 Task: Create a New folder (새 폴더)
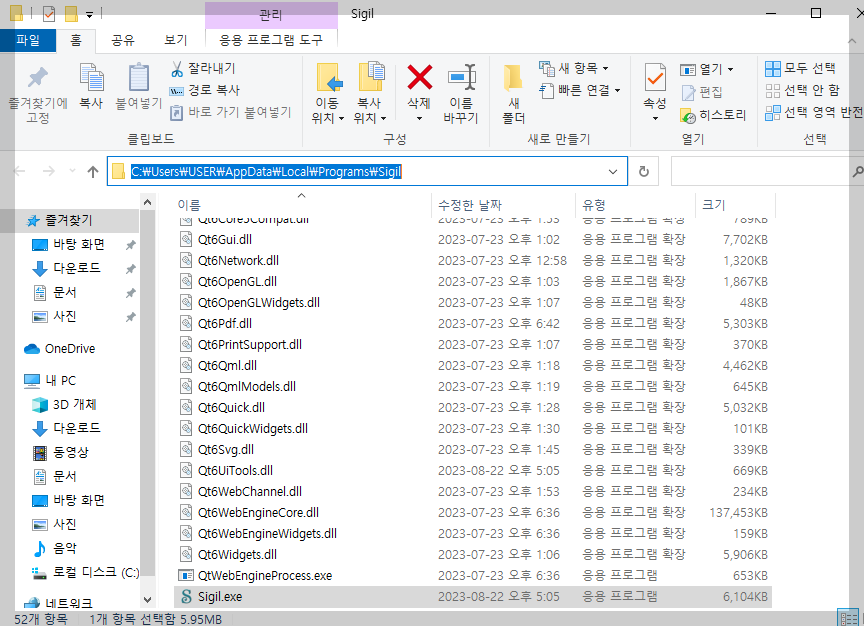coord(514,94)
